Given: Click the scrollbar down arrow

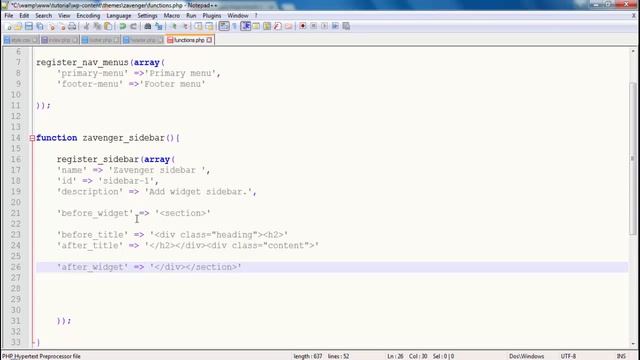Looking at the screenshot, I should (x=632, y=343).
